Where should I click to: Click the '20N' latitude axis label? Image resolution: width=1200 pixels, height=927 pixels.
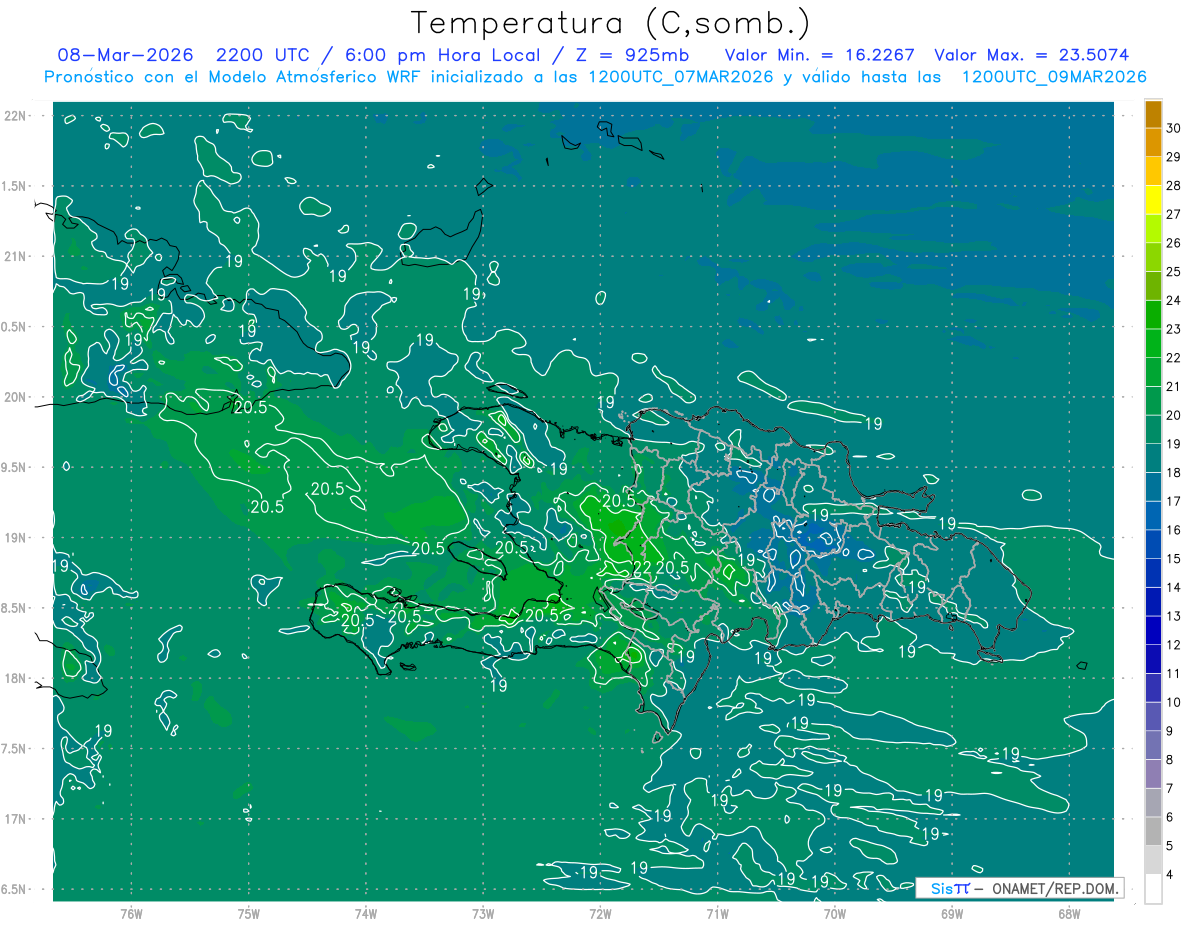(15, 397)
